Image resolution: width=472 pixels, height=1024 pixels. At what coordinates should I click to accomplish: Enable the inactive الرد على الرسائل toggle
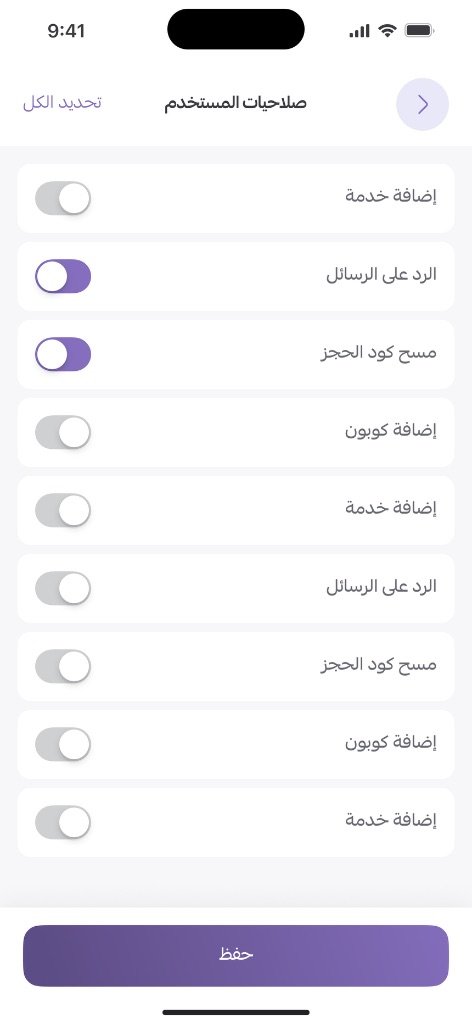pos(63,588)
